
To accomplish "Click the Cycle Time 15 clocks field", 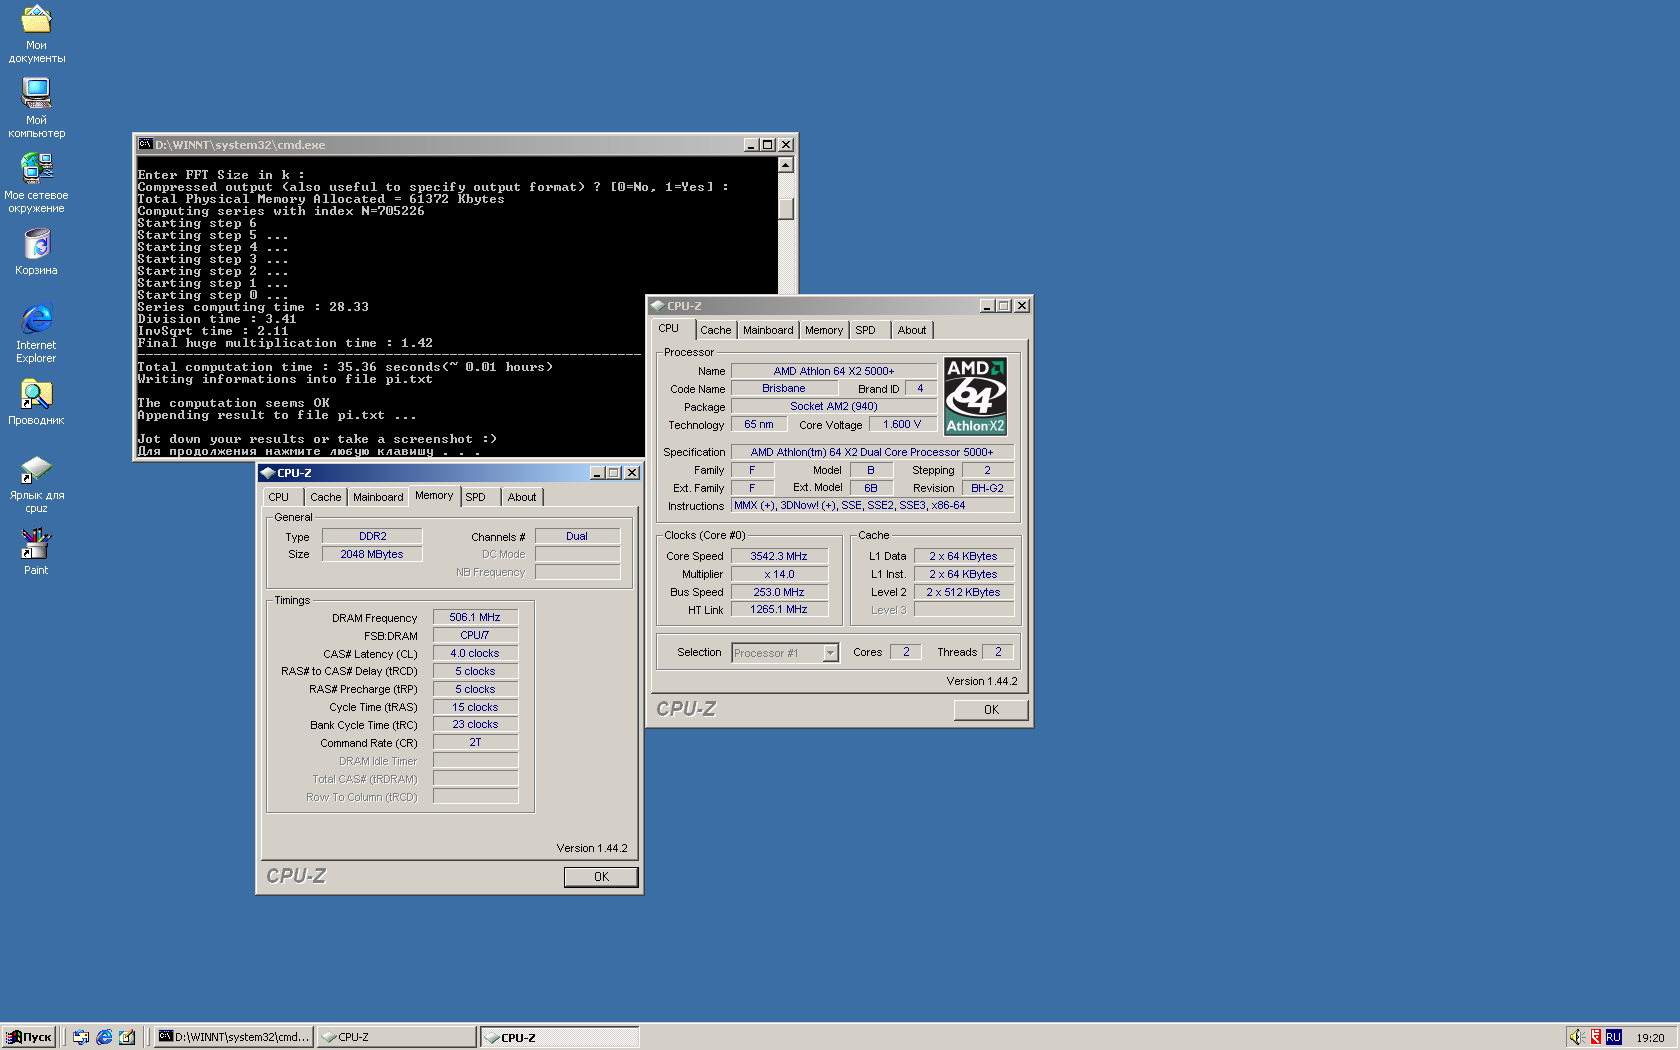I will 475,707.
